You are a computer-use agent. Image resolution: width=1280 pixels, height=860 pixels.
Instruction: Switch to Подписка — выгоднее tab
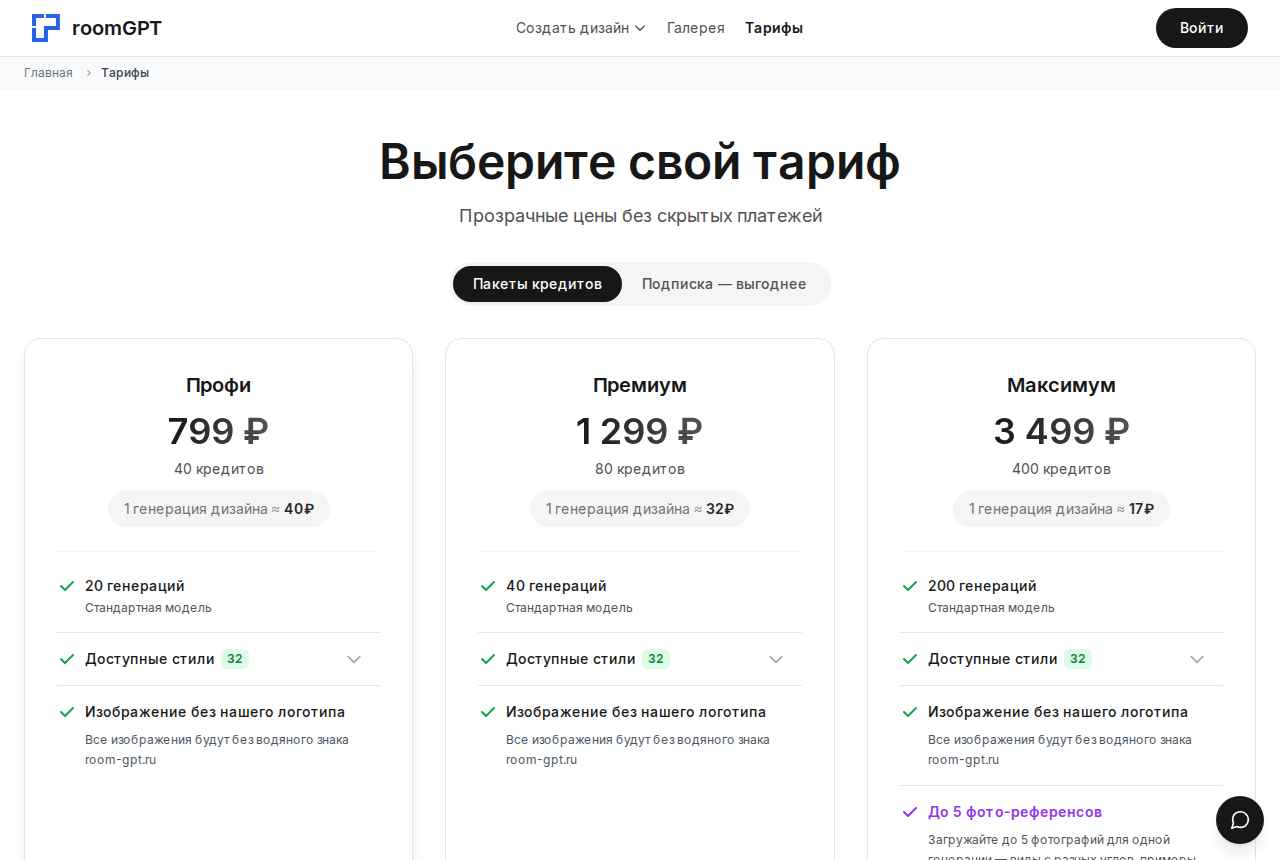(724, 284)
